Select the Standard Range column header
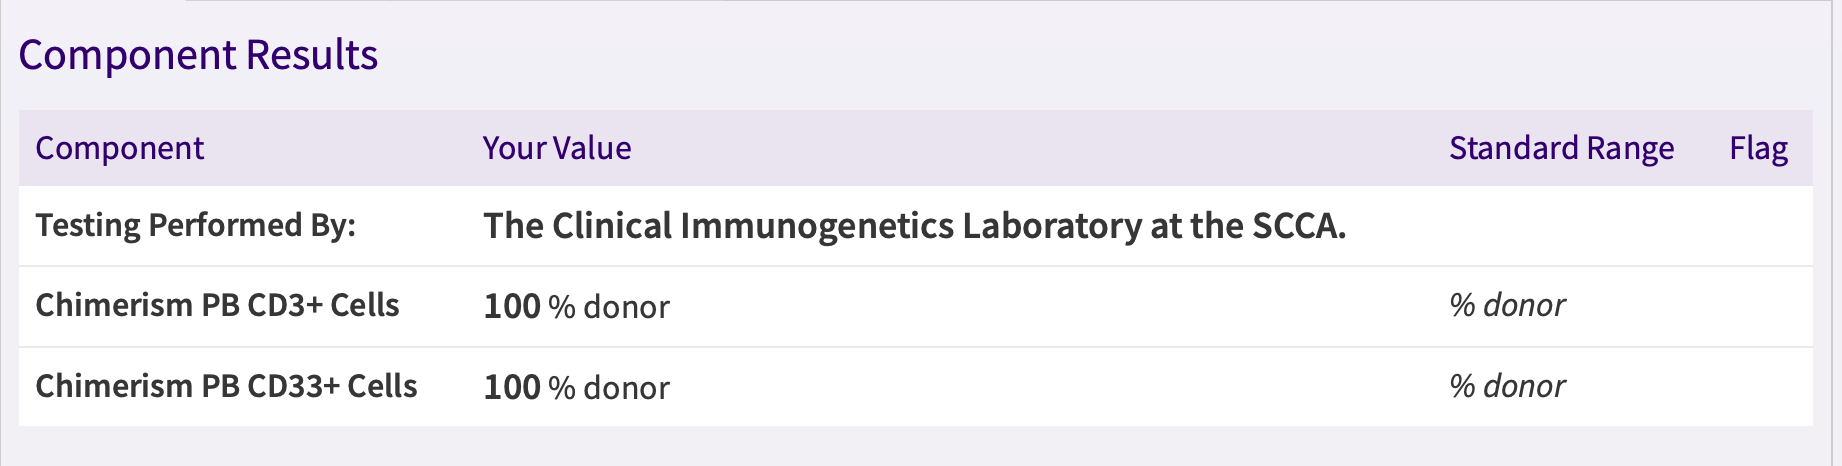The image size is (1842, 466). pos(1561,148)
